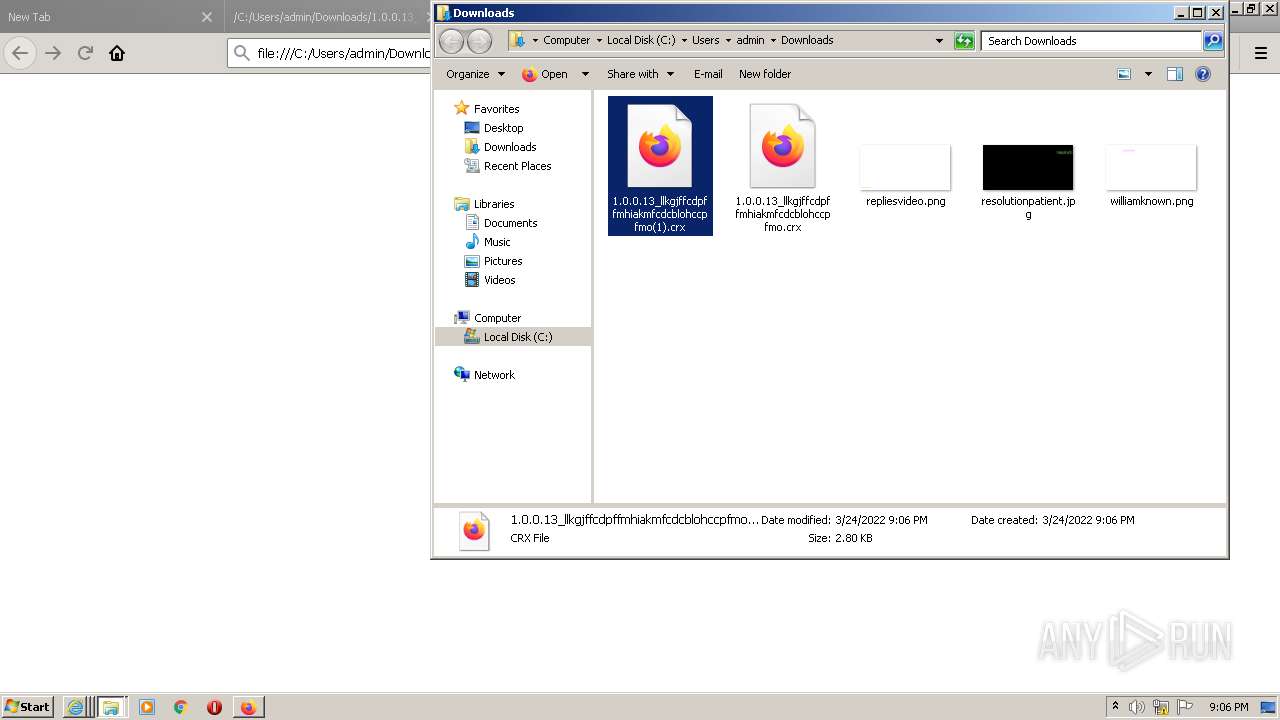1280x720 pixels.
Task: Click the search magnifier icon
Action: pos(1213,41)
